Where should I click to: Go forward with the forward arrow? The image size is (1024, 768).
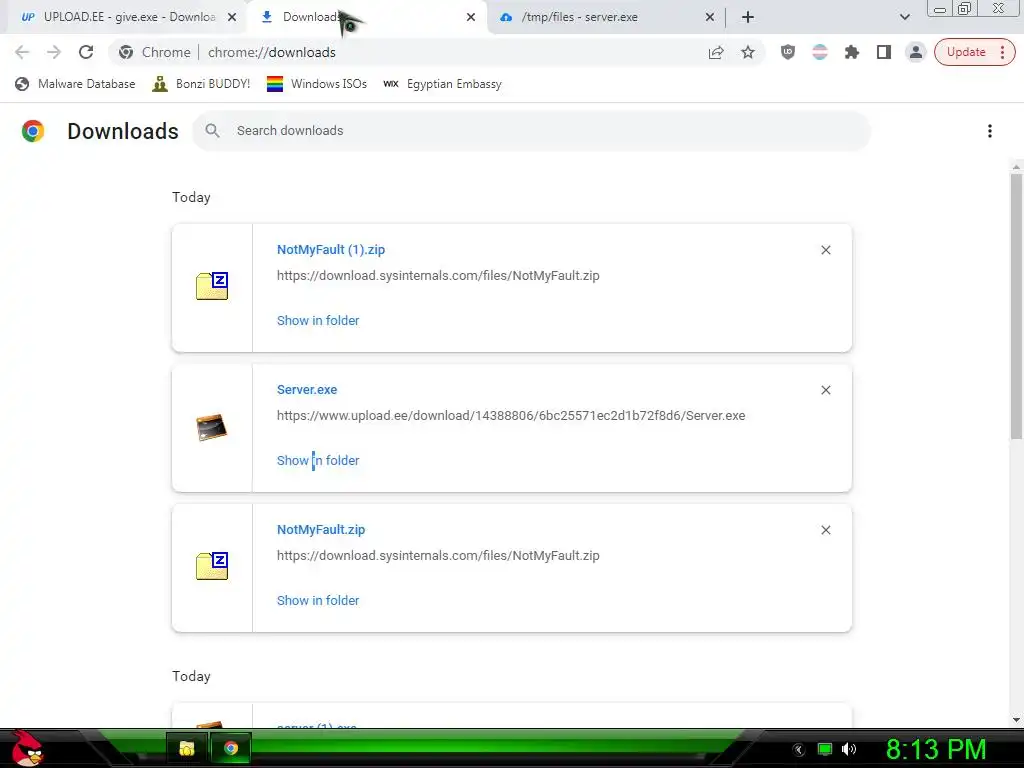point(54,52)
